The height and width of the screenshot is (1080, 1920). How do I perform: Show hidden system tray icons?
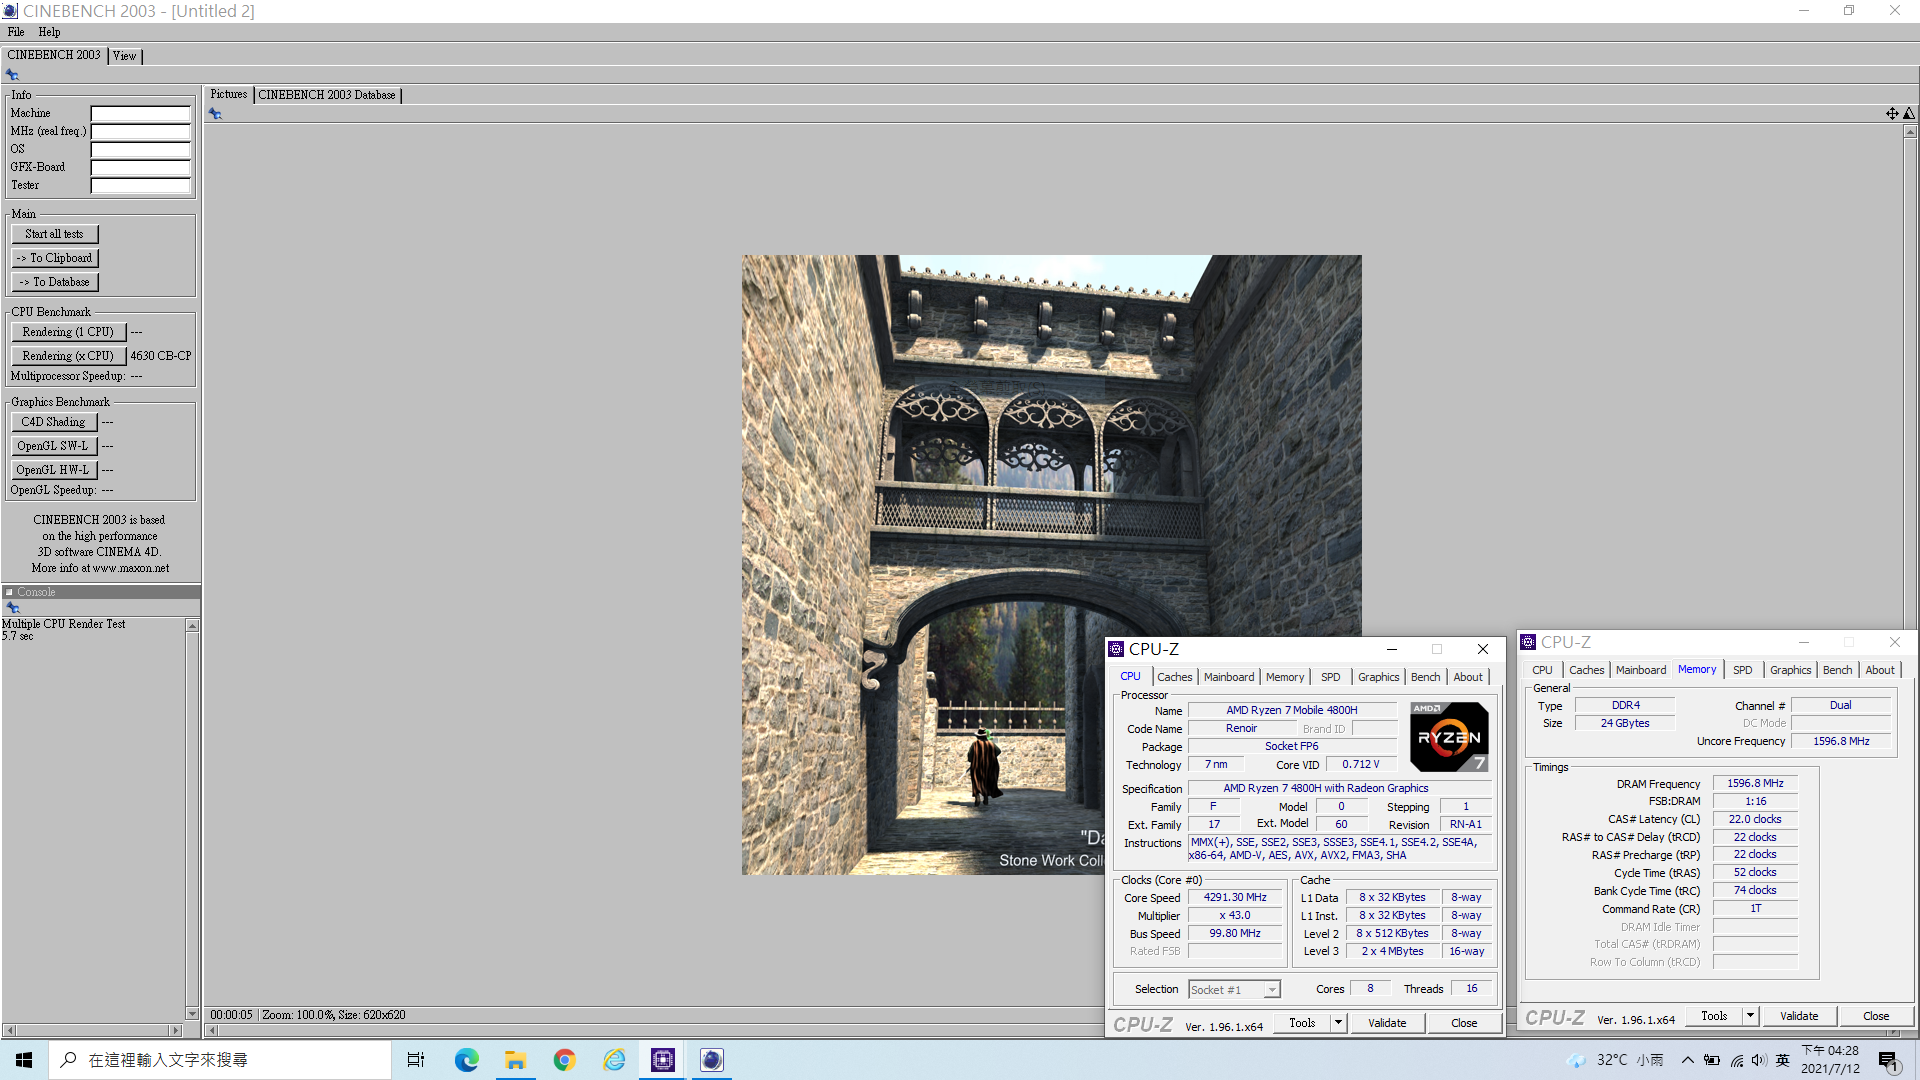pos(1687,1060)
